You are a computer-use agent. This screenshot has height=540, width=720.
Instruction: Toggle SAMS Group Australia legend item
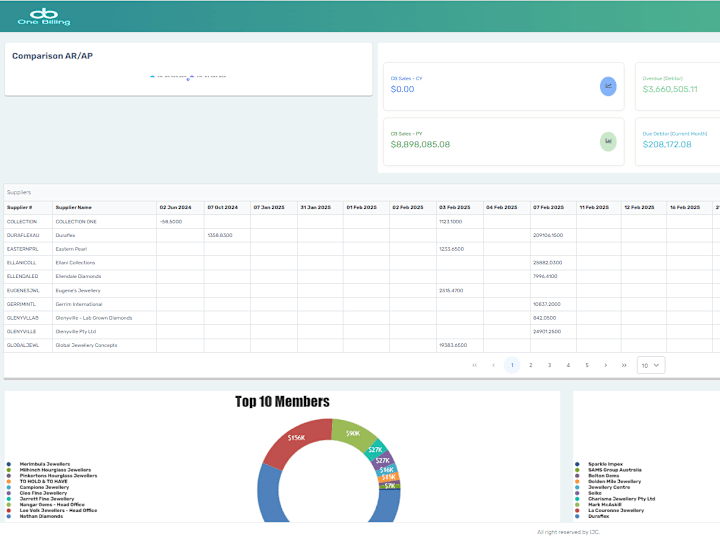tap(608, 470)
